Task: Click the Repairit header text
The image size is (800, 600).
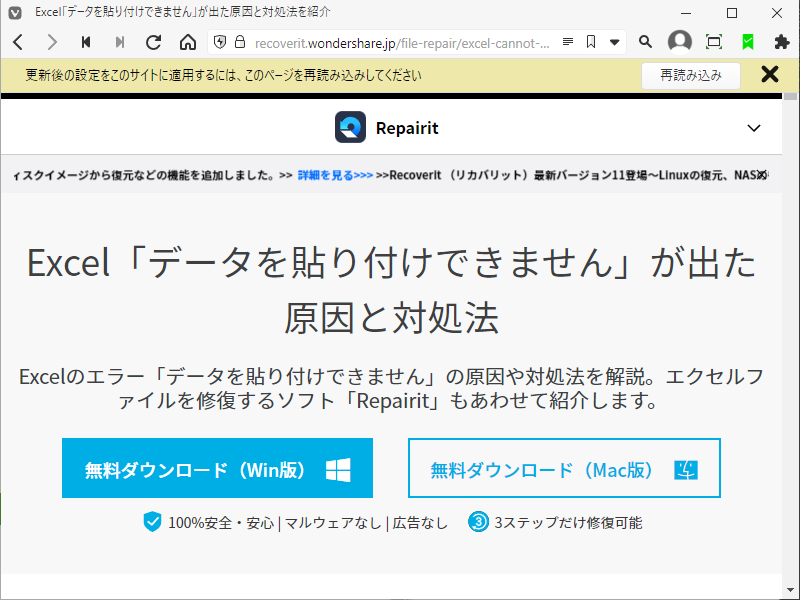Action: (x=407, y=128)
